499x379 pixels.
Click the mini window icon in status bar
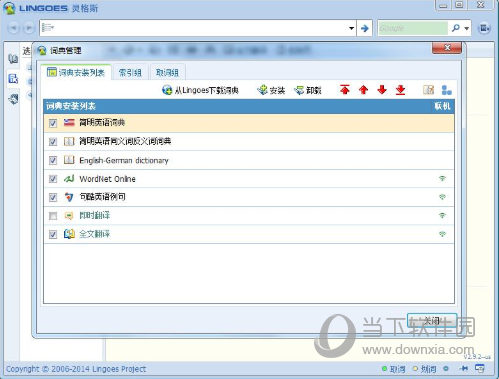(480, 368)
